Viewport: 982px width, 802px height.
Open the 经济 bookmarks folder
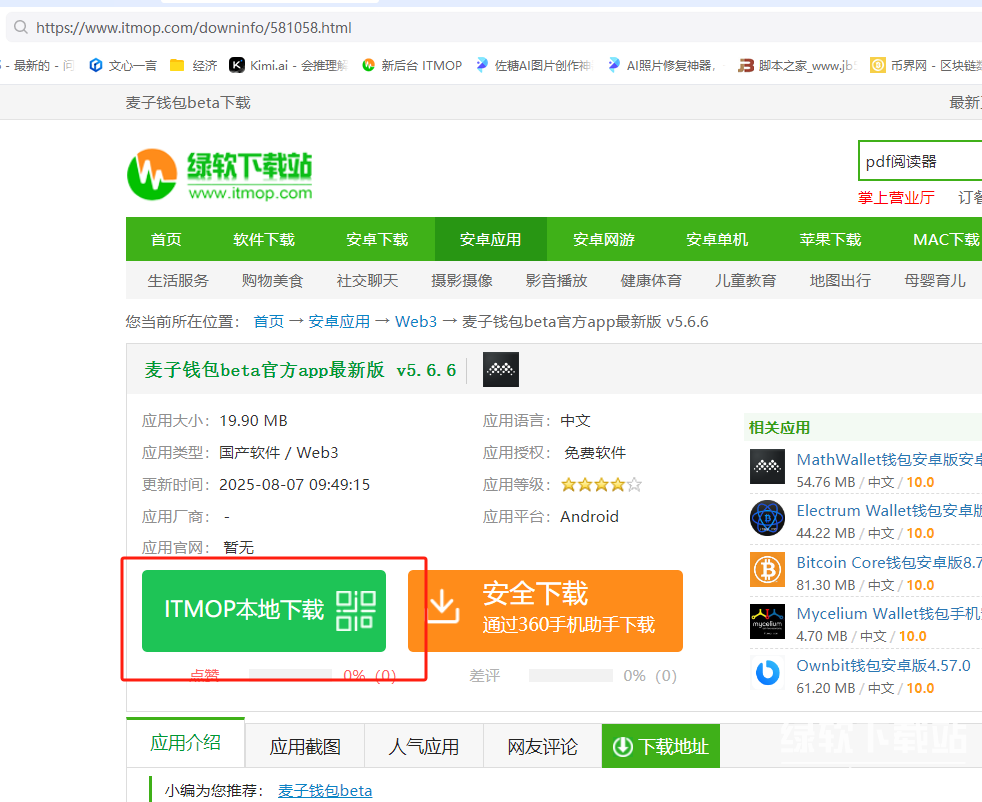(x=193, y=65)
